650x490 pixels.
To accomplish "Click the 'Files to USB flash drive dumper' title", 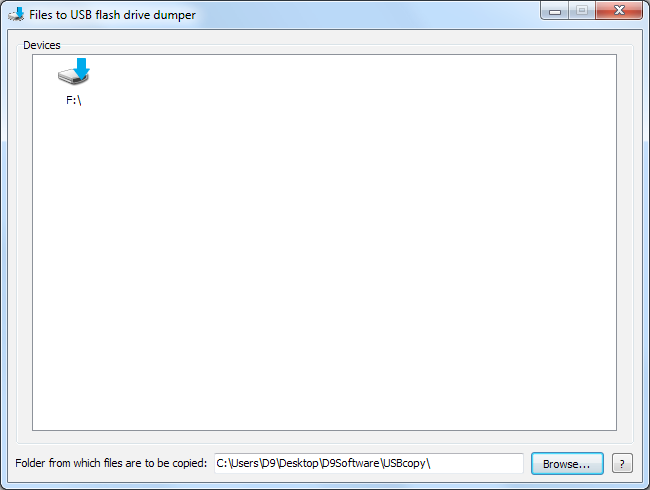I will (112, 15).
